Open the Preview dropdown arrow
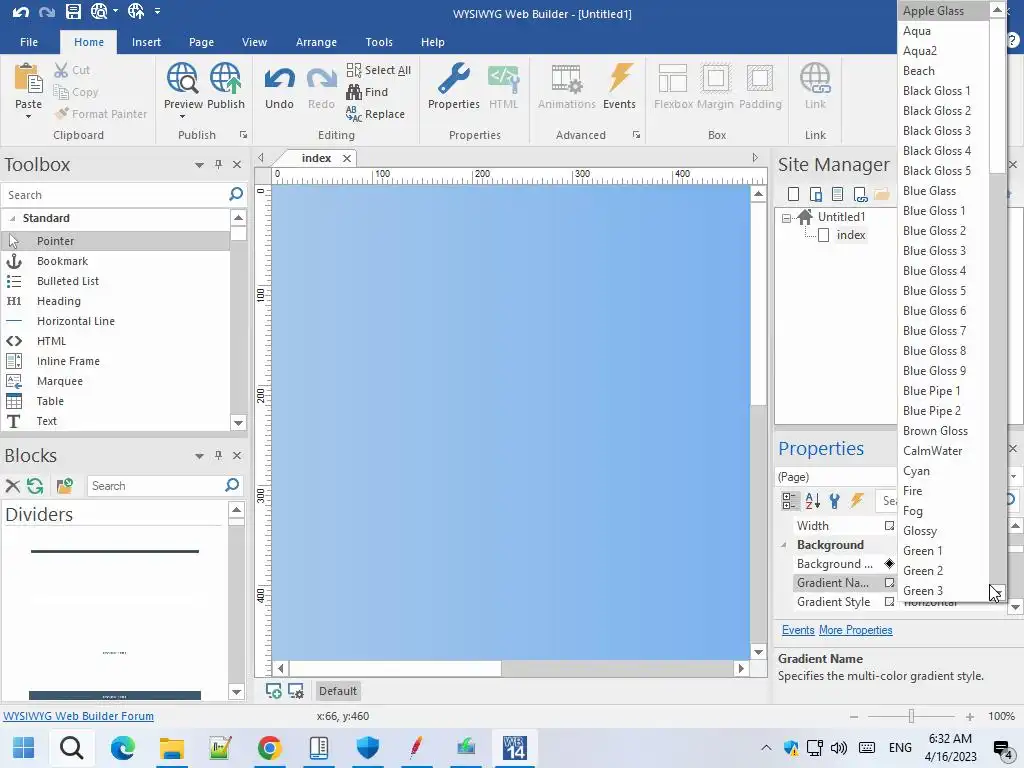 tap(183, 117)
